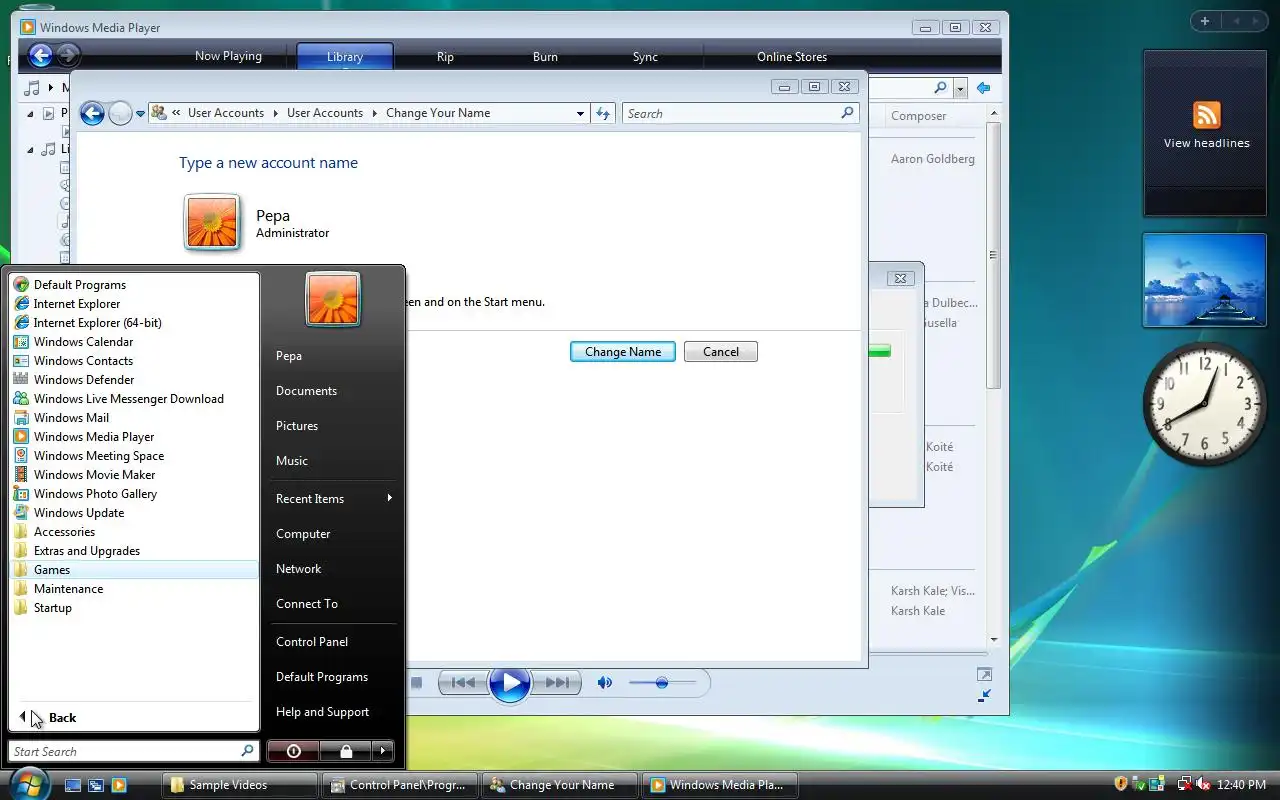Screen dimensions: 1280x800
Task: Refresh the User Accounts address bar
Action: coord(603,114)
